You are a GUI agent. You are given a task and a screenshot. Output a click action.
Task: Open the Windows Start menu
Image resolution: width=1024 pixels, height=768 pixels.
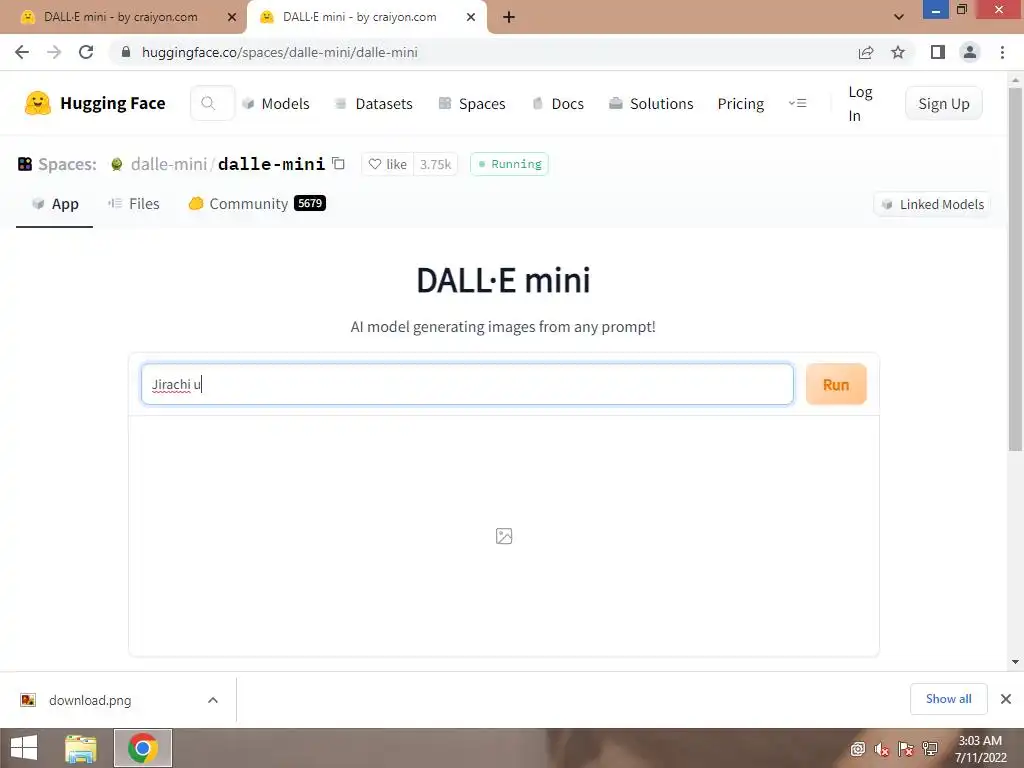24,748
